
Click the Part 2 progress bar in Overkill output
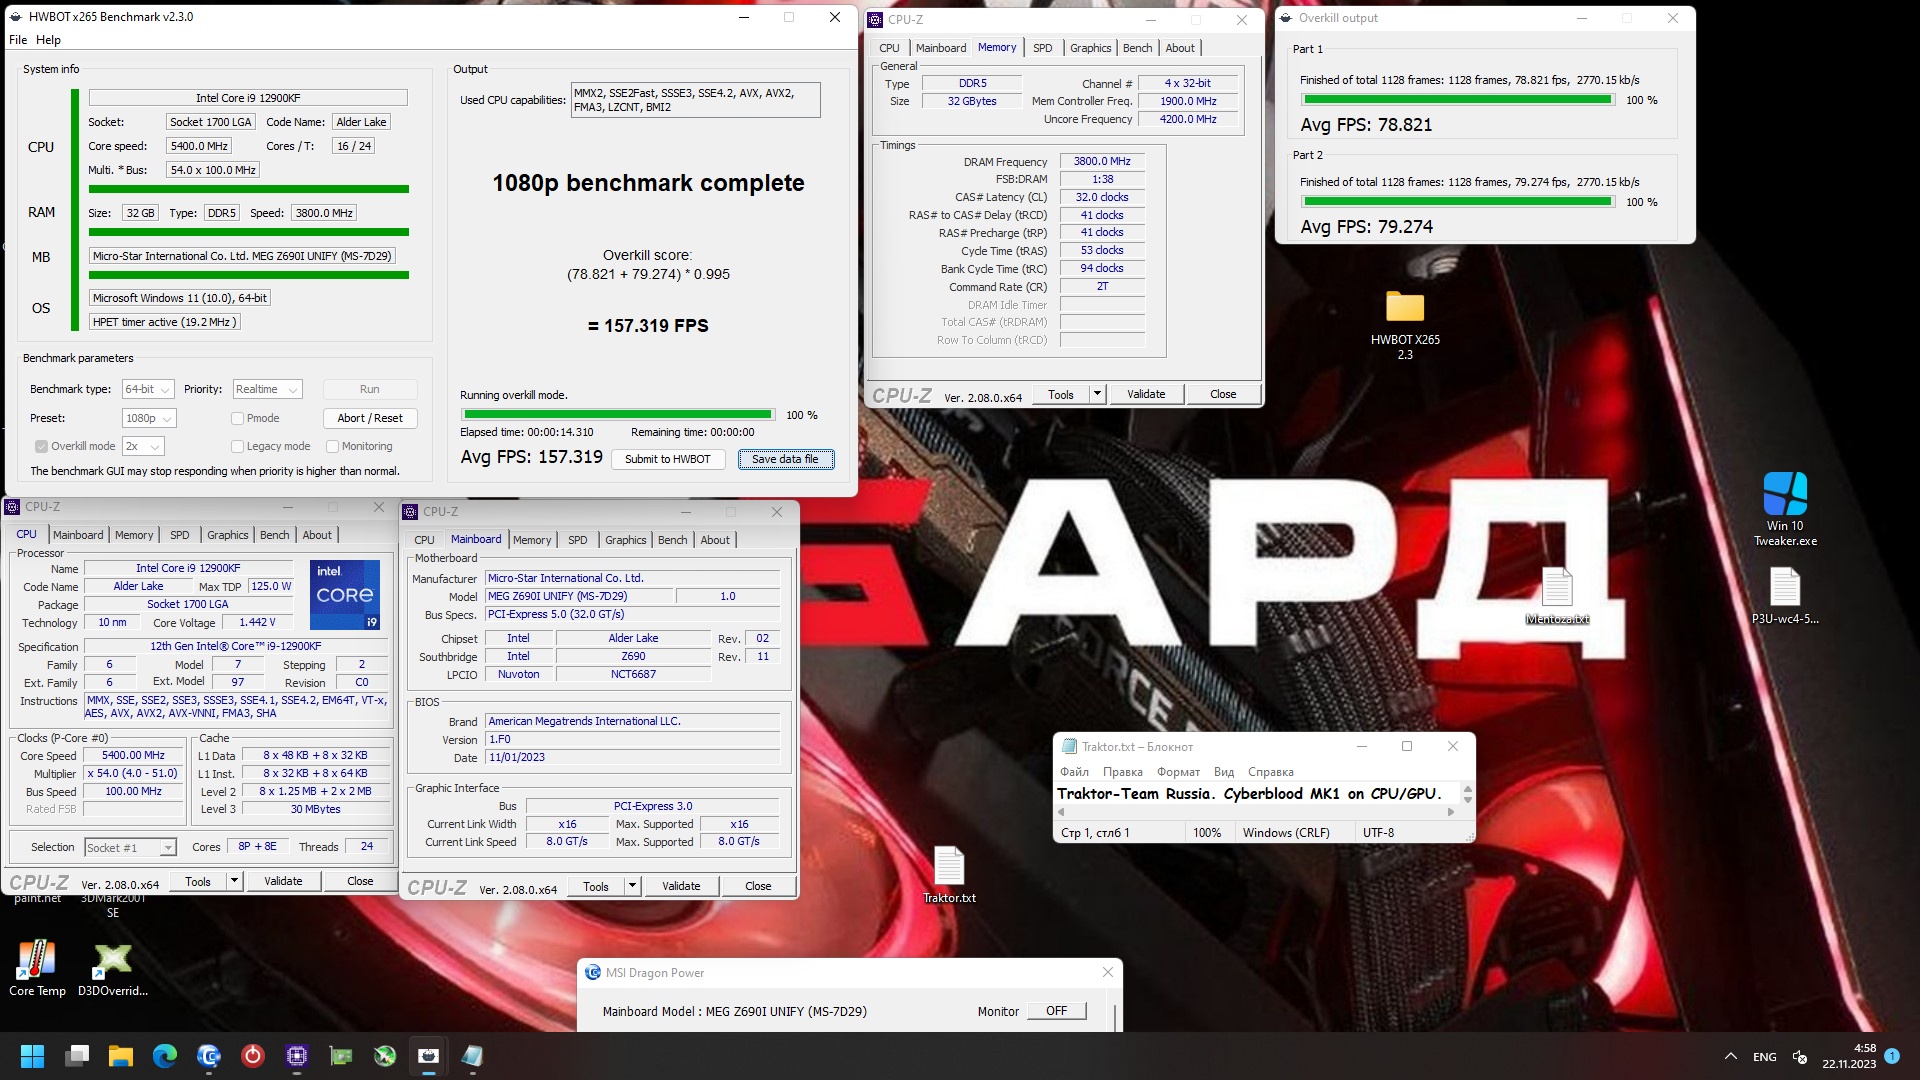(x=1458, y=202)
